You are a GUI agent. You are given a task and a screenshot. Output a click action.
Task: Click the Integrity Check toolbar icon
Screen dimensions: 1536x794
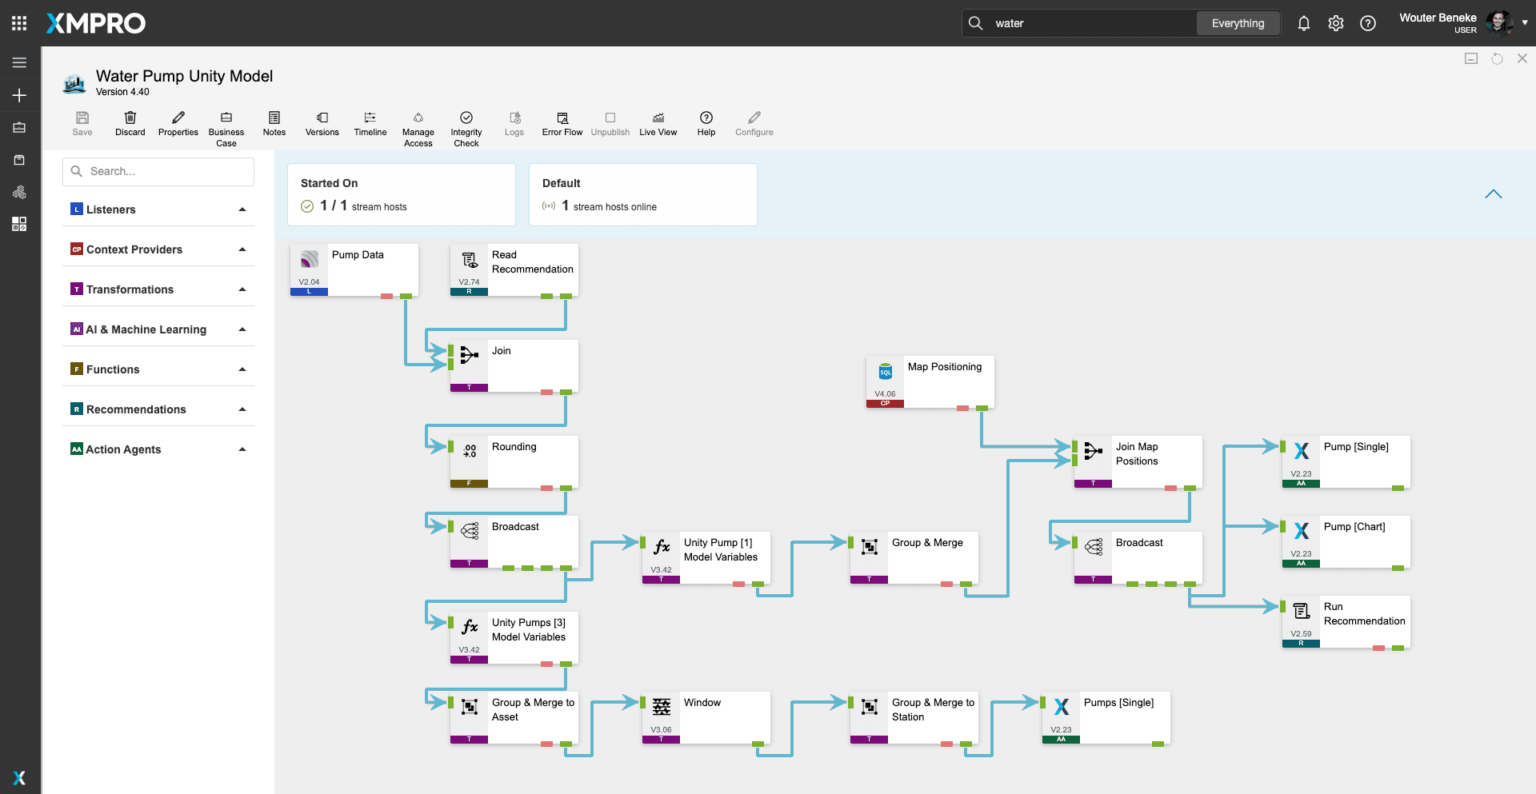point(466,119)
